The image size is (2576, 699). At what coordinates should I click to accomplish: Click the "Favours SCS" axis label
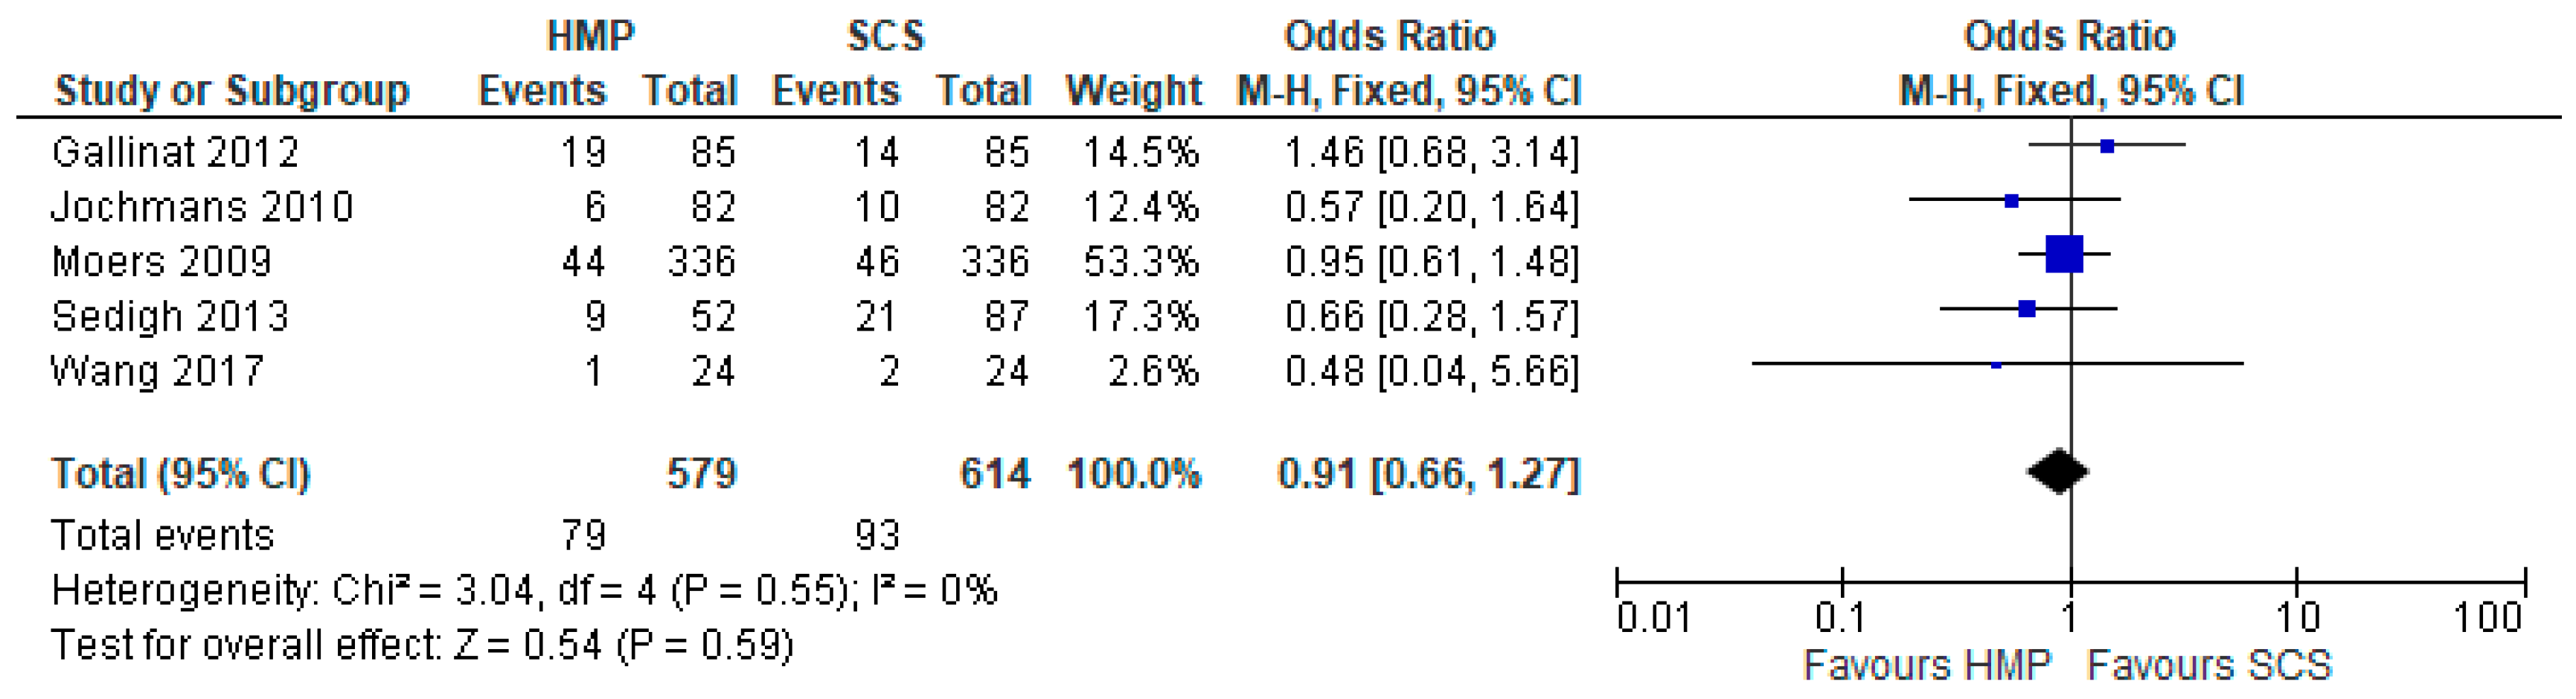tap(2210, 665)
